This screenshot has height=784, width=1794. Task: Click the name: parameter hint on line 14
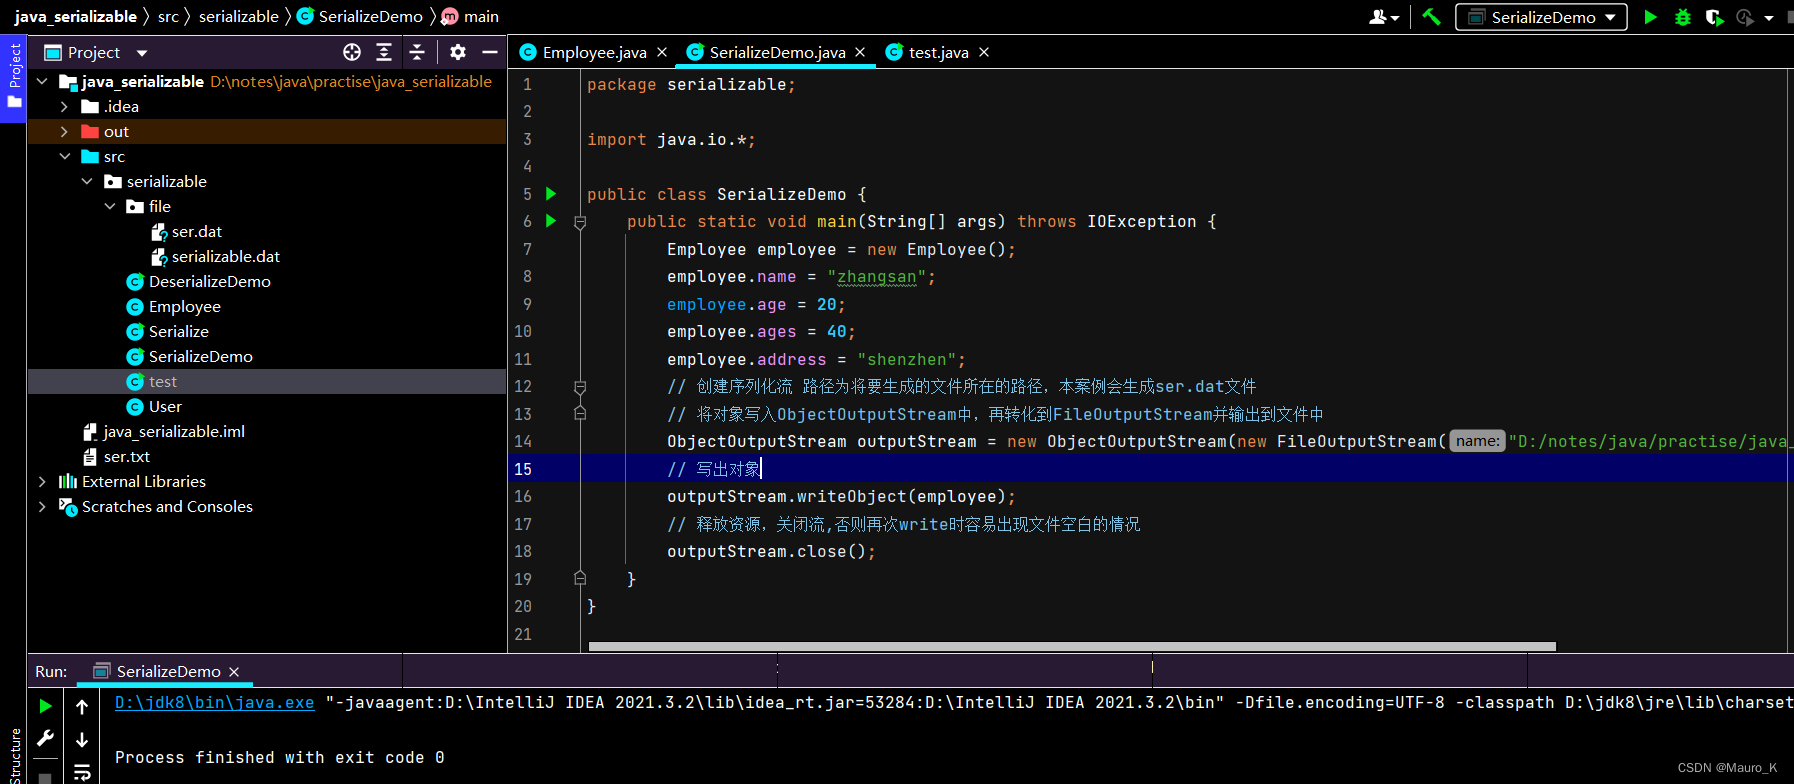click(x=1478, y=441)
